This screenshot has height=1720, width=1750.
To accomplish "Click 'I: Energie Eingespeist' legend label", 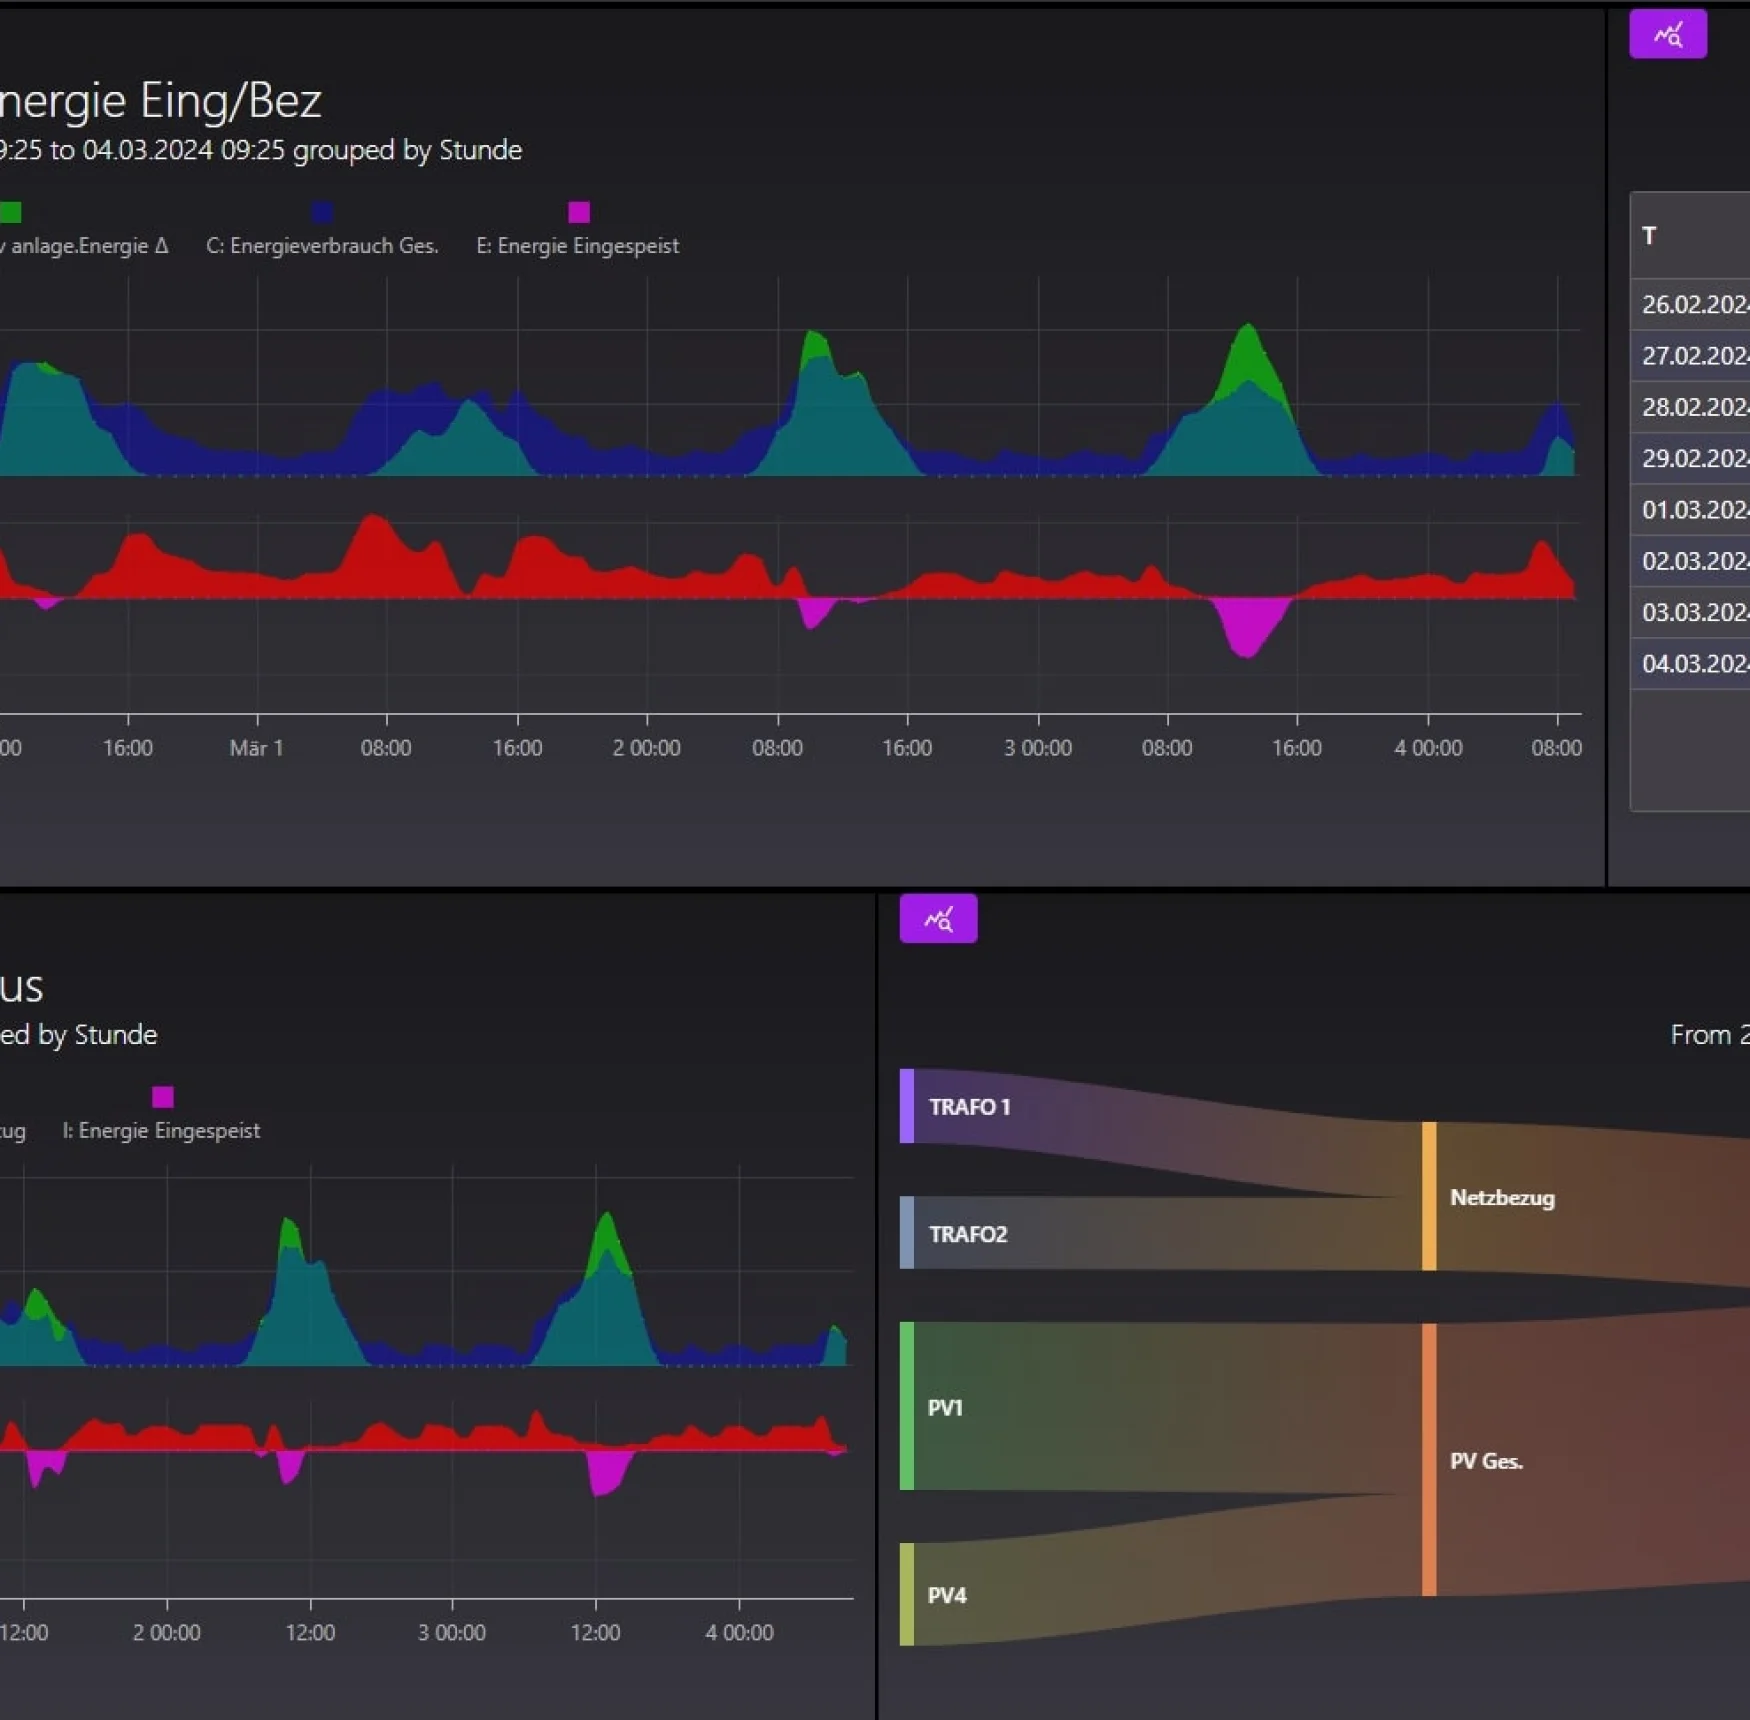I will [x=161, y=1131].
